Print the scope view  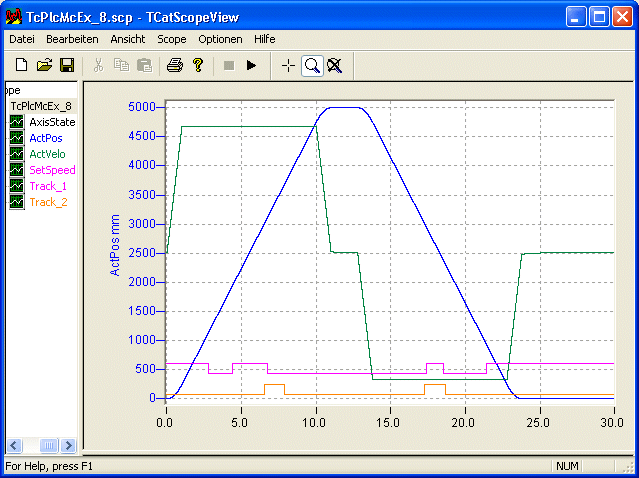tap(175, 65)
